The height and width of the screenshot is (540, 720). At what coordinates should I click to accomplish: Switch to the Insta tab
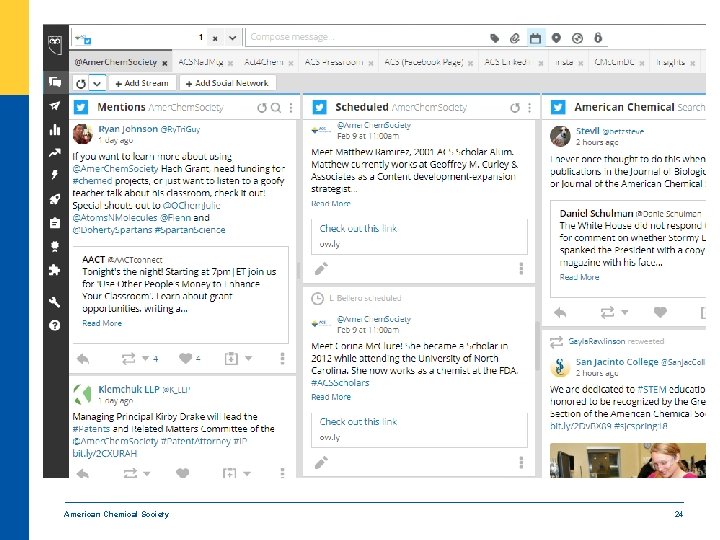(564, 62)
